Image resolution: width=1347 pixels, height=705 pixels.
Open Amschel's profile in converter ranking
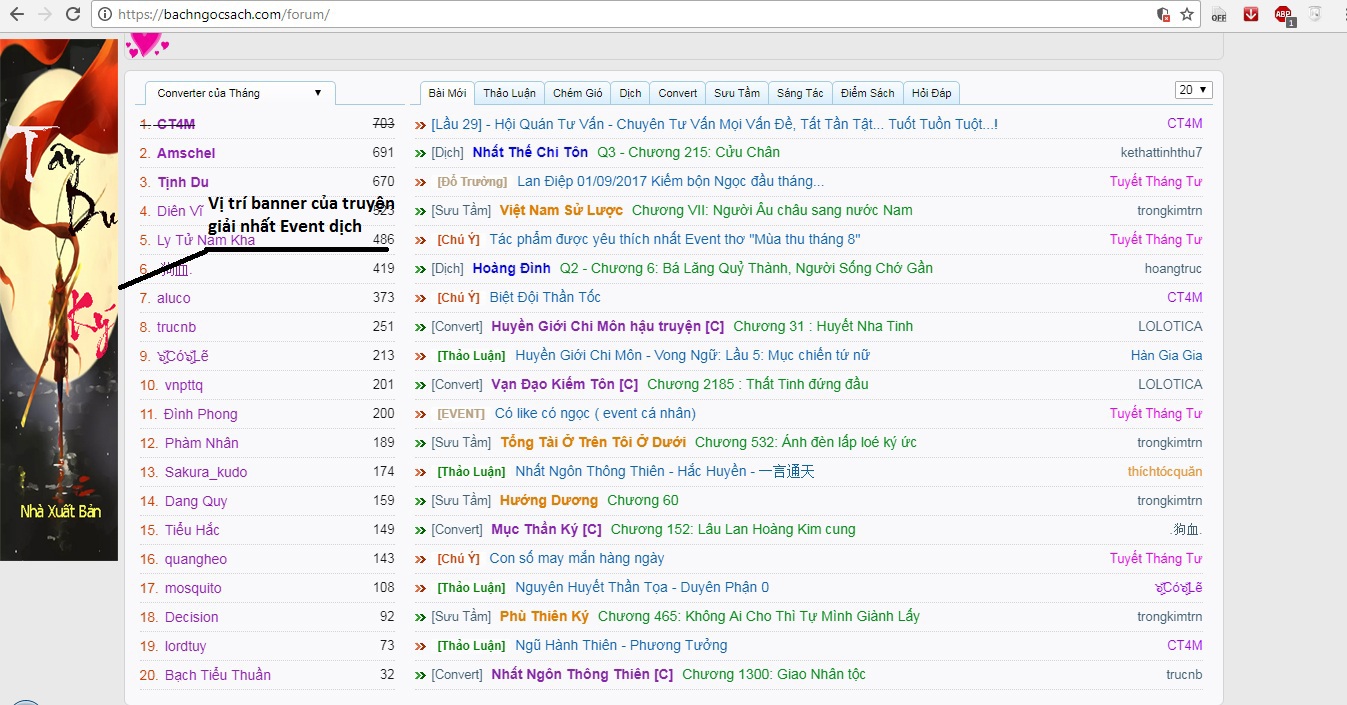186,153
